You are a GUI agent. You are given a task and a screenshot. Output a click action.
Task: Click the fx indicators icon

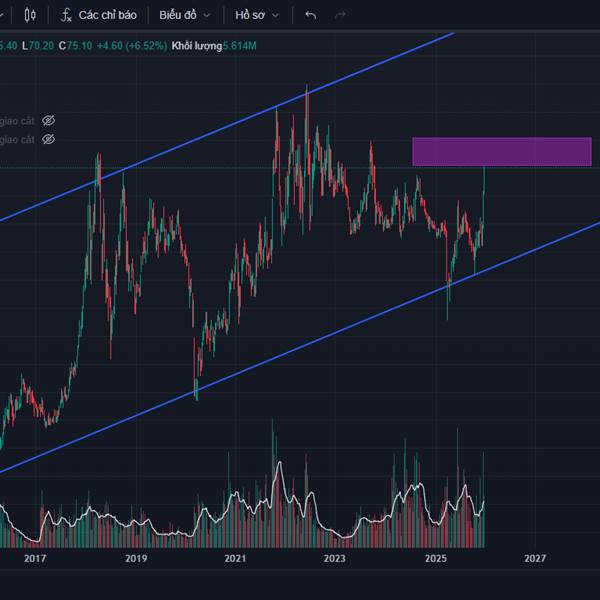[x=66, y=15]
